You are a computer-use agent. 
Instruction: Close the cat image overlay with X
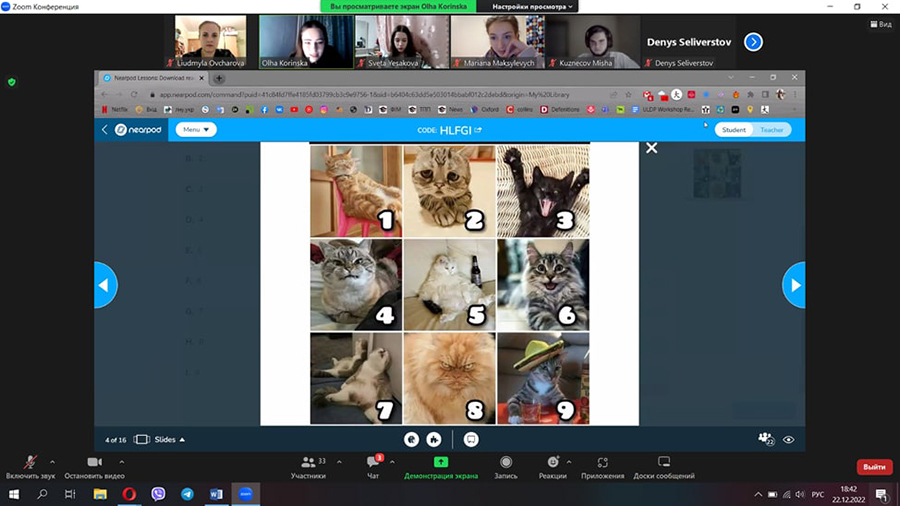coord(651,148)
